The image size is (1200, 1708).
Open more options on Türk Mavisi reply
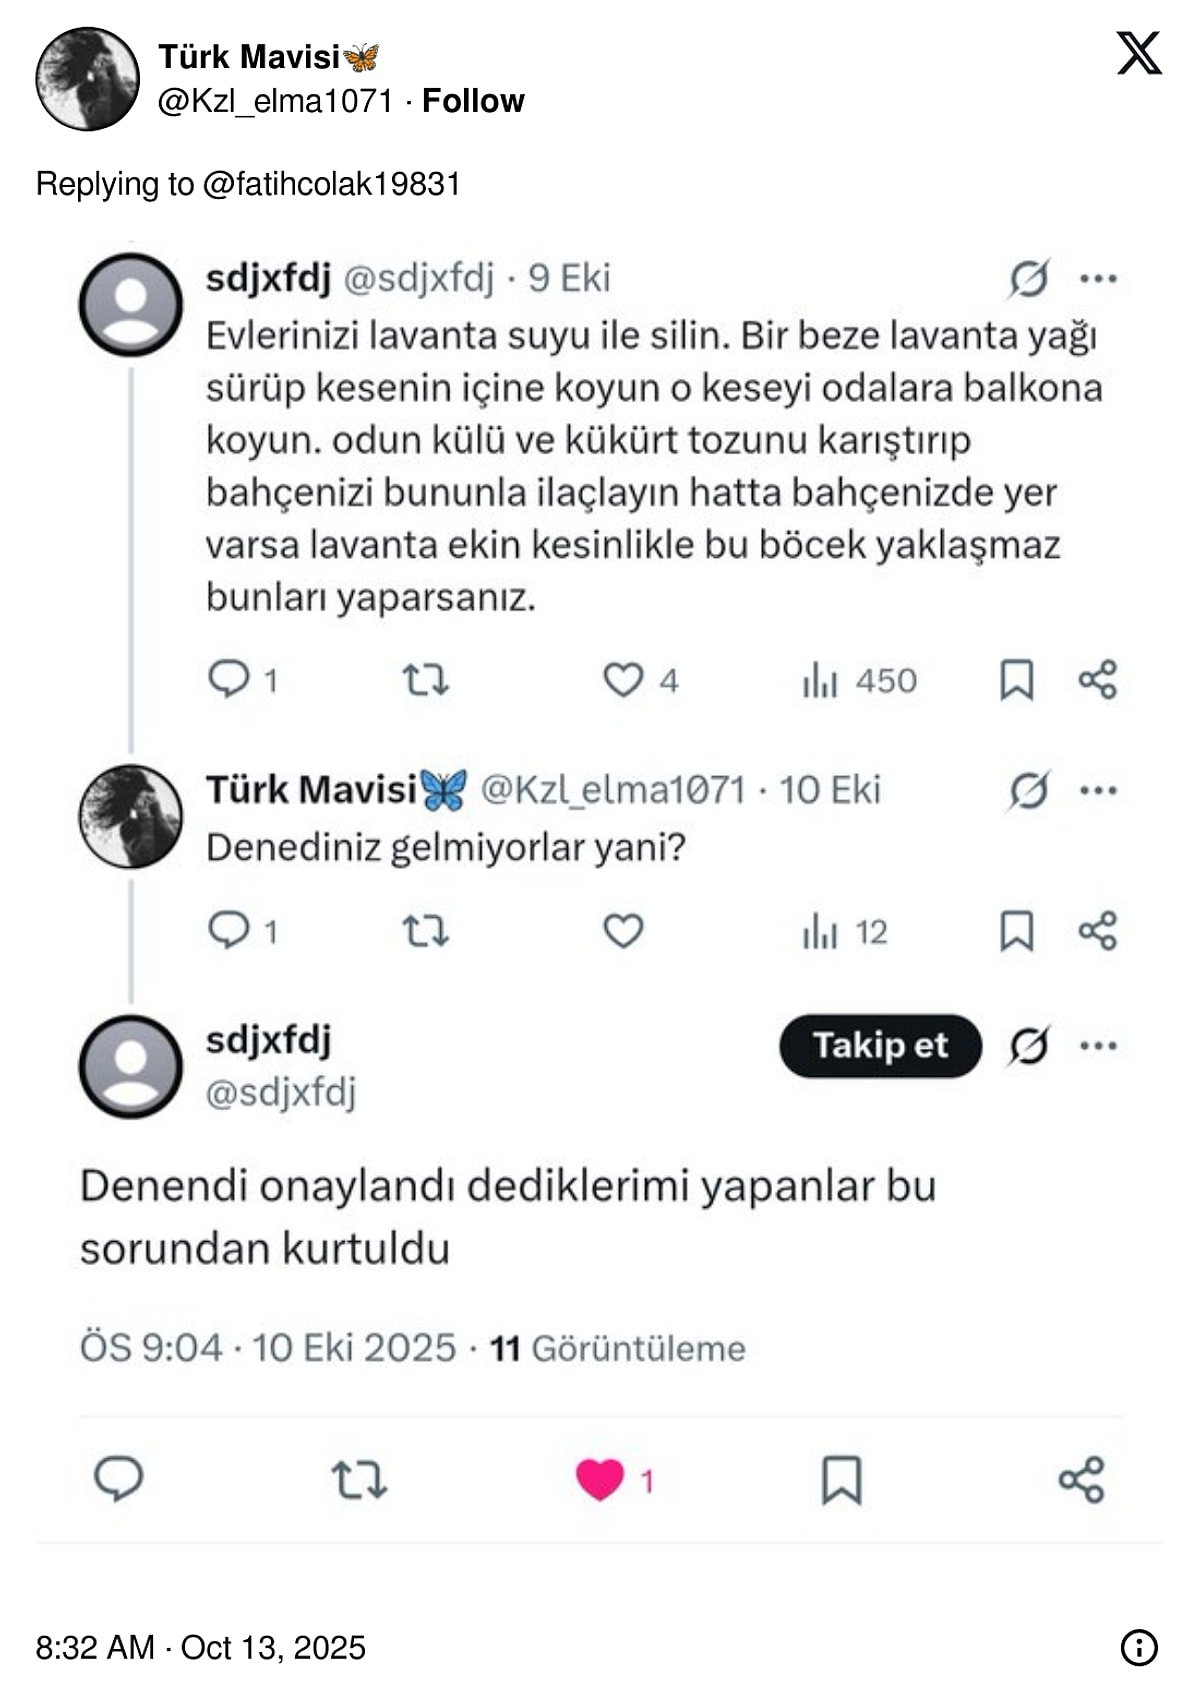(1098, 791)
